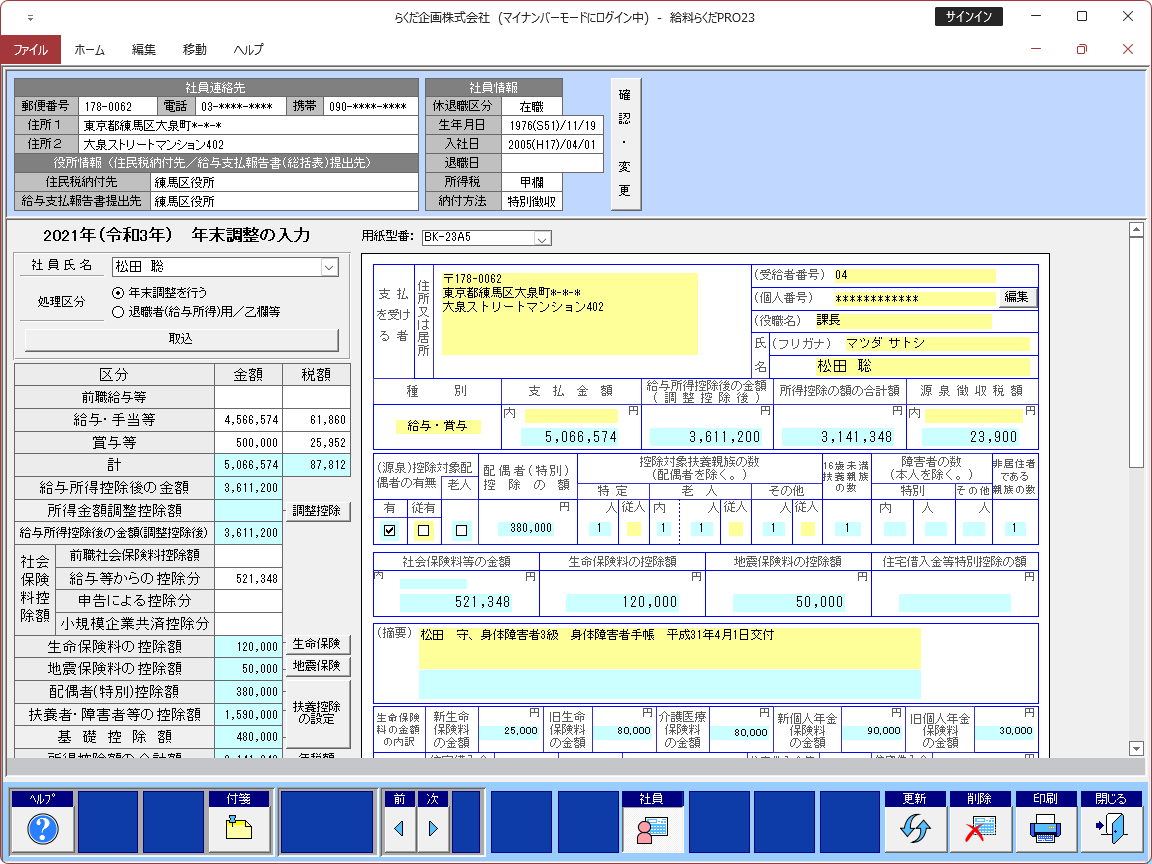Click the 生年月日 value 1976(S51)/11/19
1152x864 pixels.
(552, 126)
